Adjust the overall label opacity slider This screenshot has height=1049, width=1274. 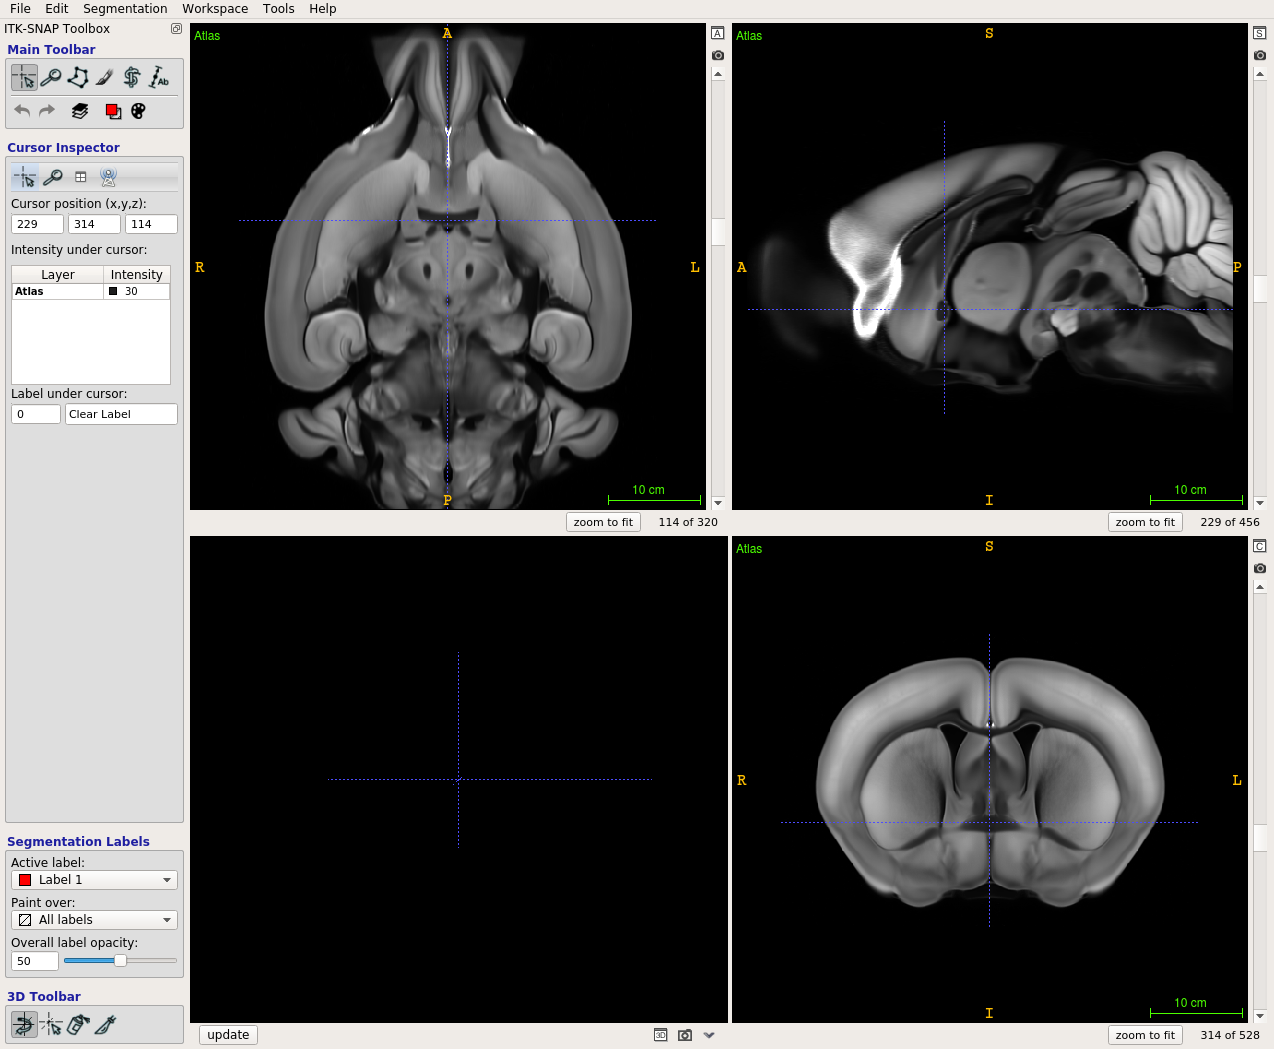tap(120, 961)
